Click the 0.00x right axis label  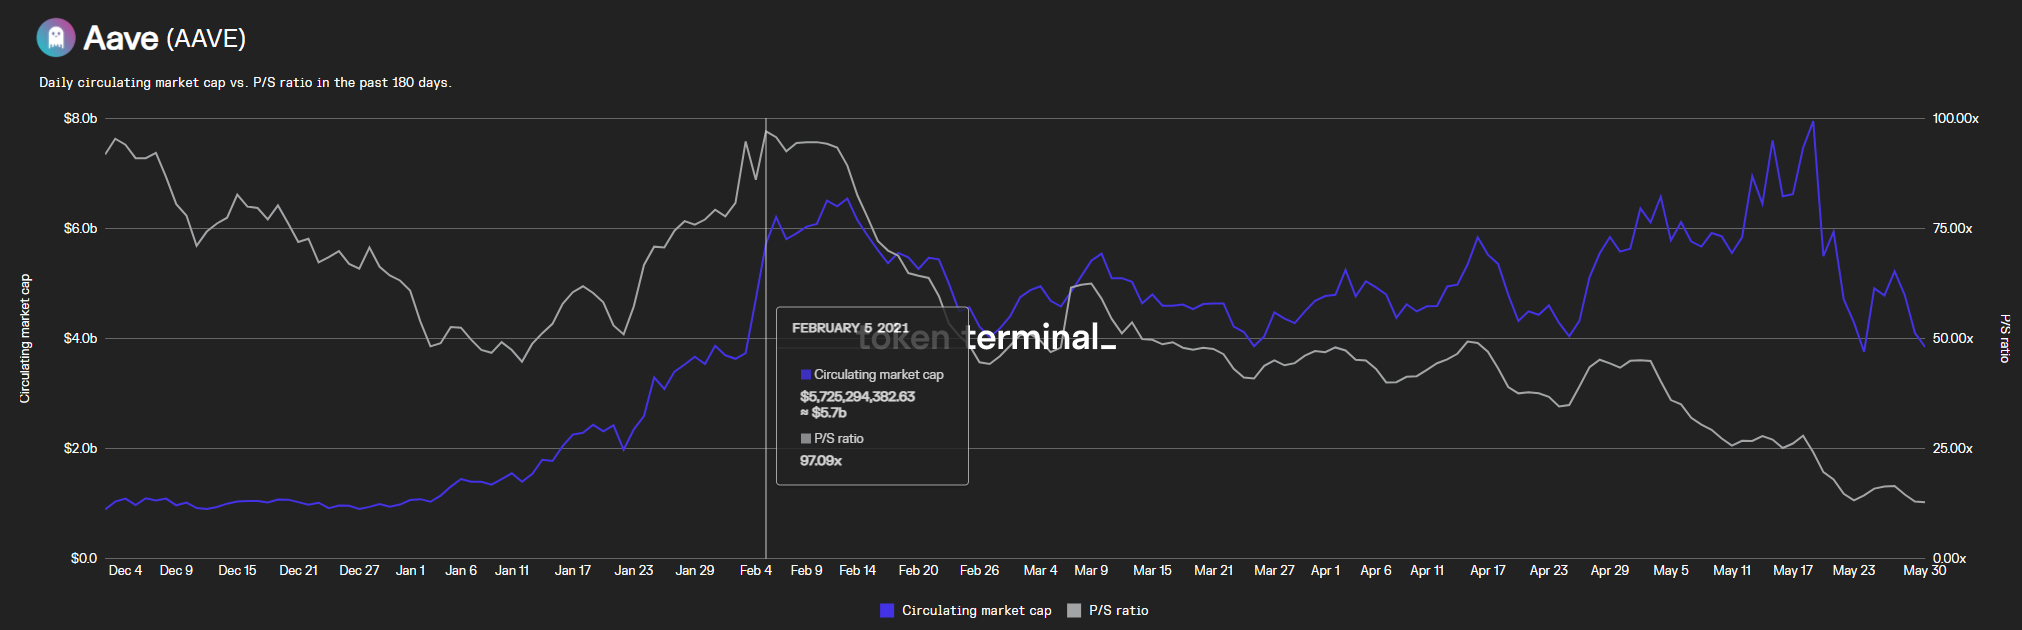[1949, 558]
